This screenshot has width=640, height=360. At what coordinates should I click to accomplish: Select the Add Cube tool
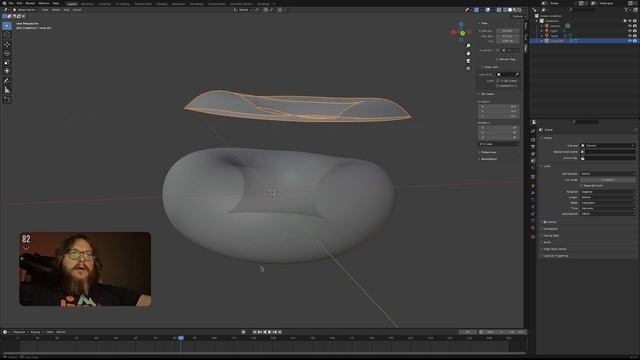tap(7, 100)
